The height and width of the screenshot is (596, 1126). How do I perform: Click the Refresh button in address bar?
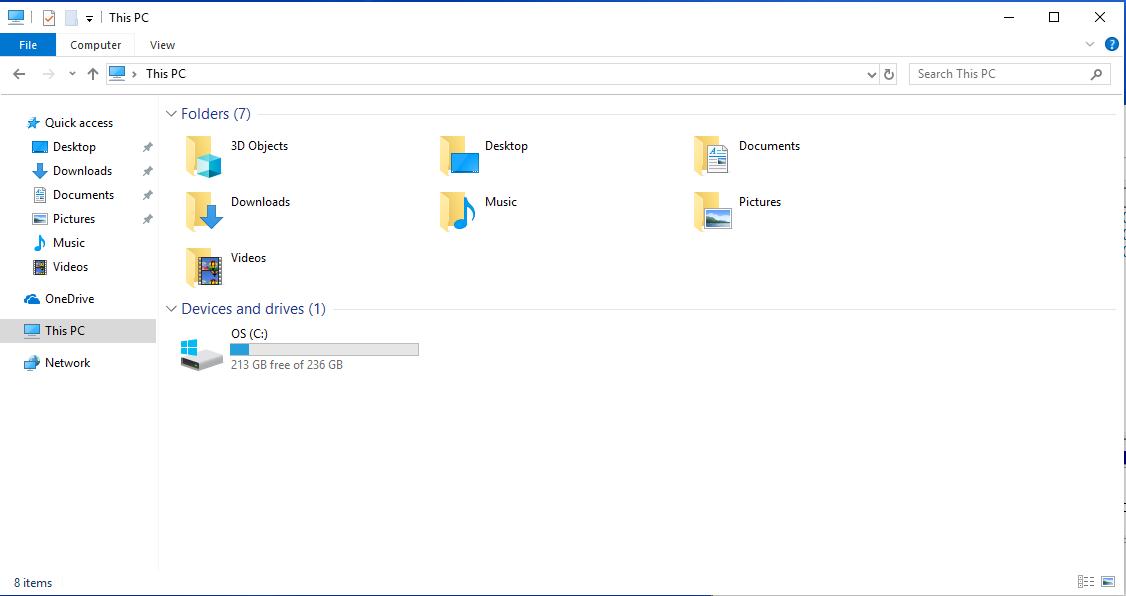click(889, 74)
